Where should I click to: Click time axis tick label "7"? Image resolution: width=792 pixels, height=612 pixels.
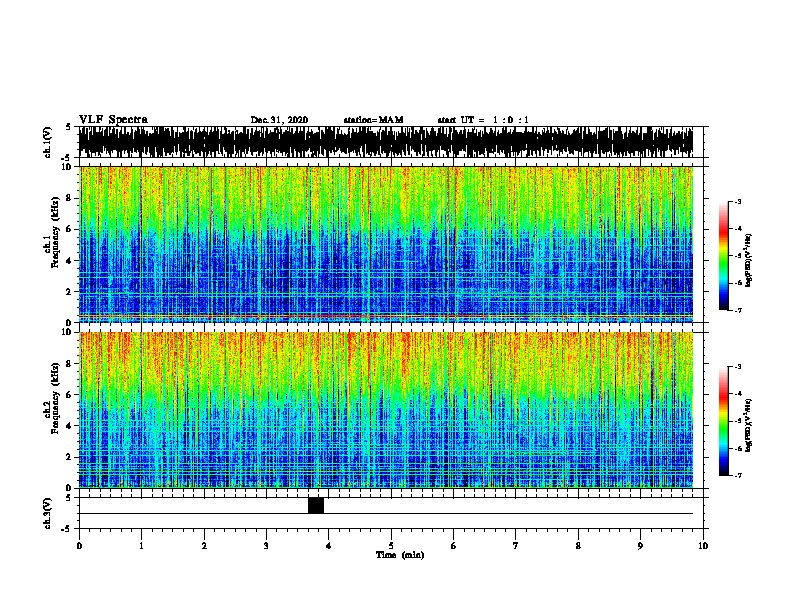(x=516, y=546)
